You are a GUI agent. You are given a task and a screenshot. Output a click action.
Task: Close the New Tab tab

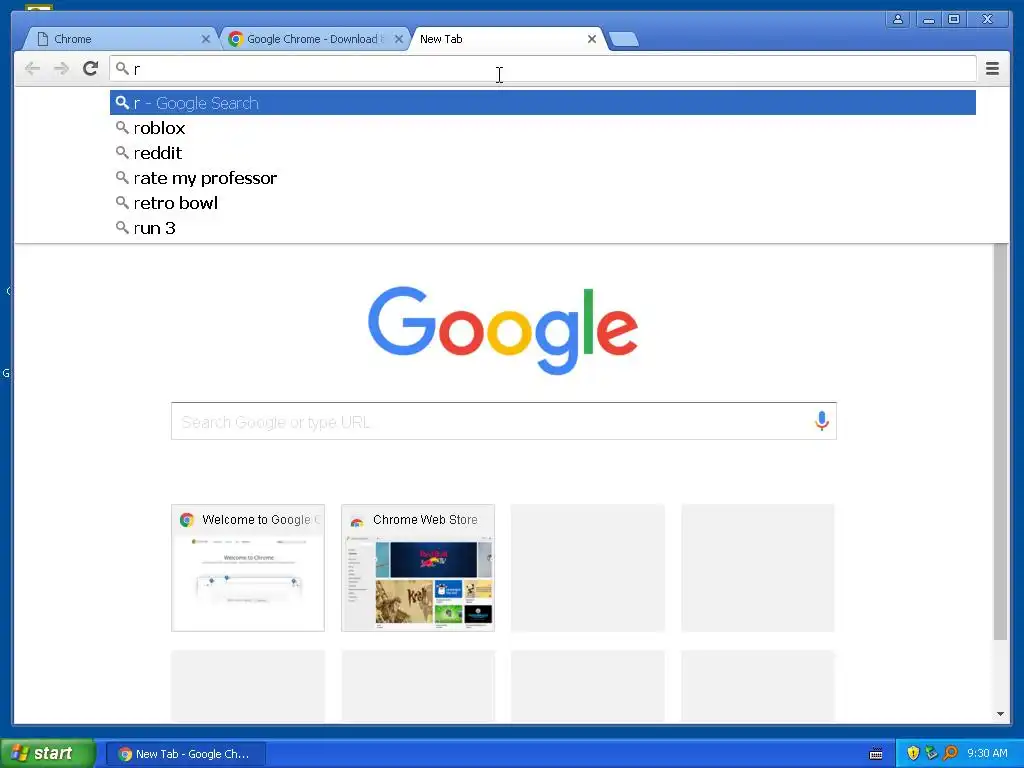(x=592, y=39)
